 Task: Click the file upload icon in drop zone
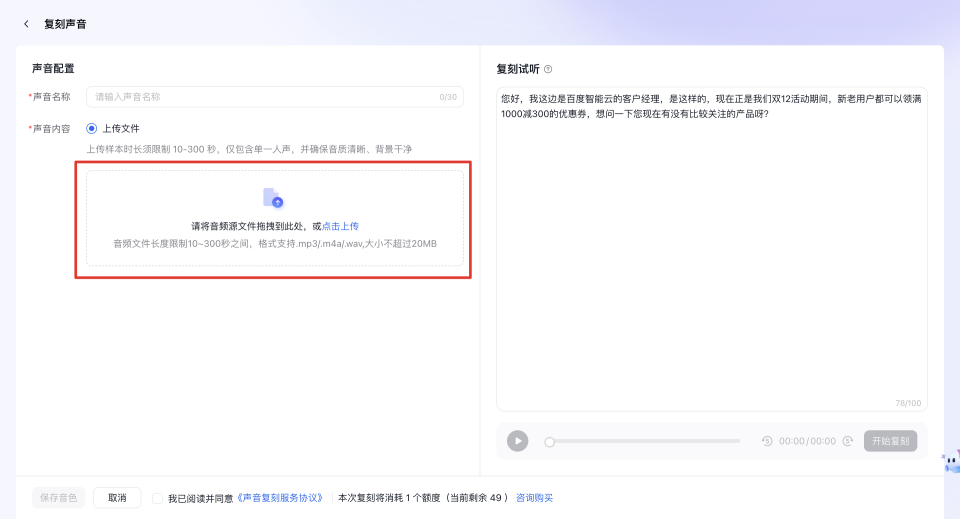tap(272, 198)
